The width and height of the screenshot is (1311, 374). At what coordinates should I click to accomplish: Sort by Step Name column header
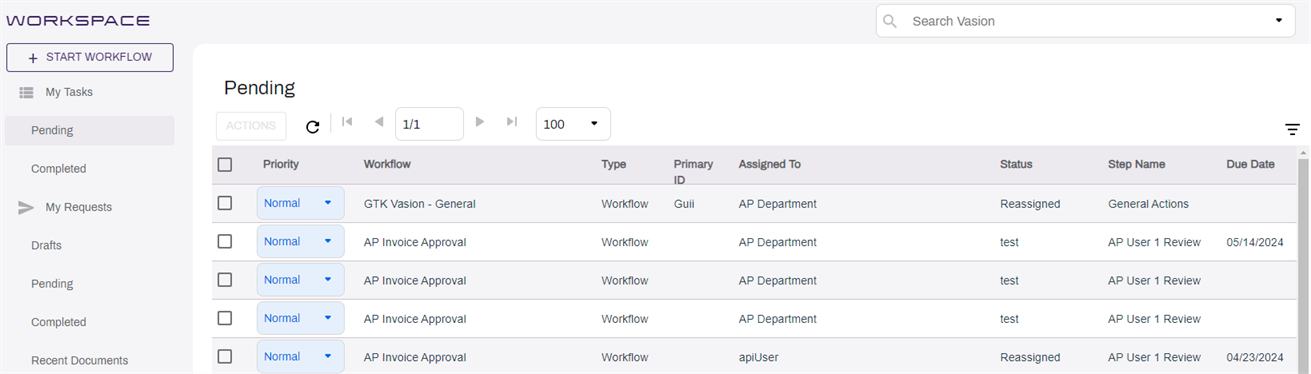[x=1137, y=164]
